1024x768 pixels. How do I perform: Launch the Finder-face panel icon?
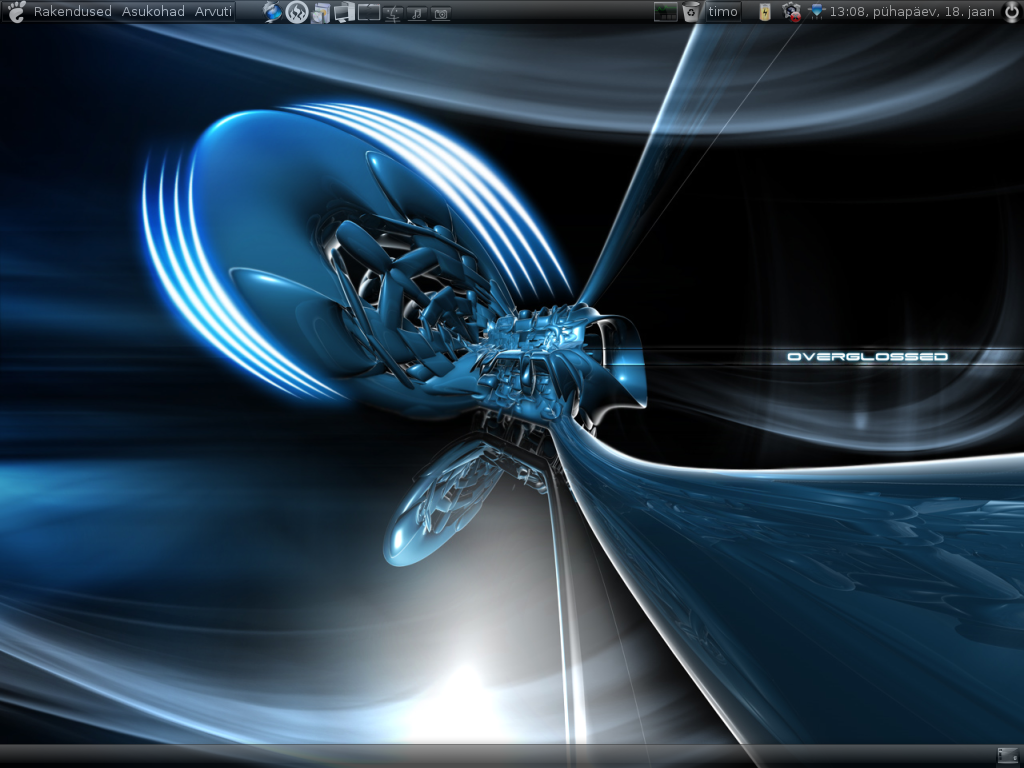[393, 14]
